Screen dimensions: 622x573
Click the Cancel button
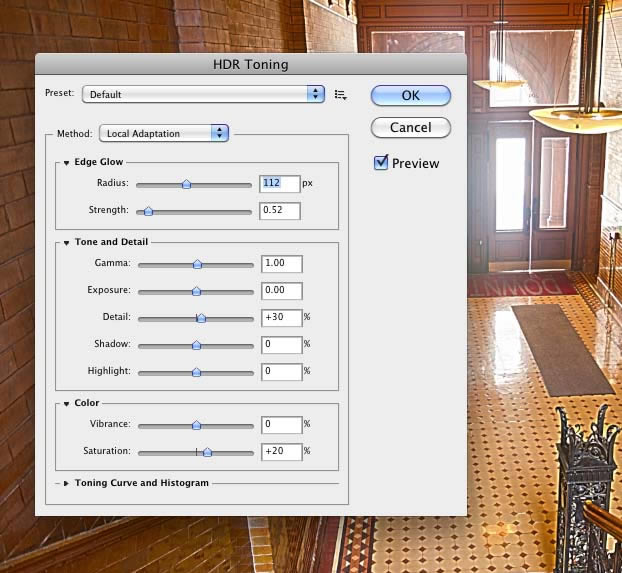(411, 127)
